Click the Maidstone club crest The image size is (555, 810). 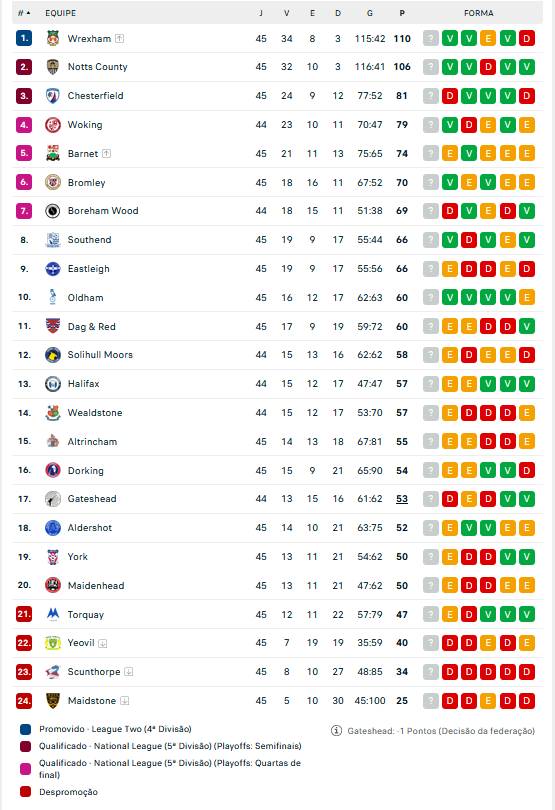(53, 700)
